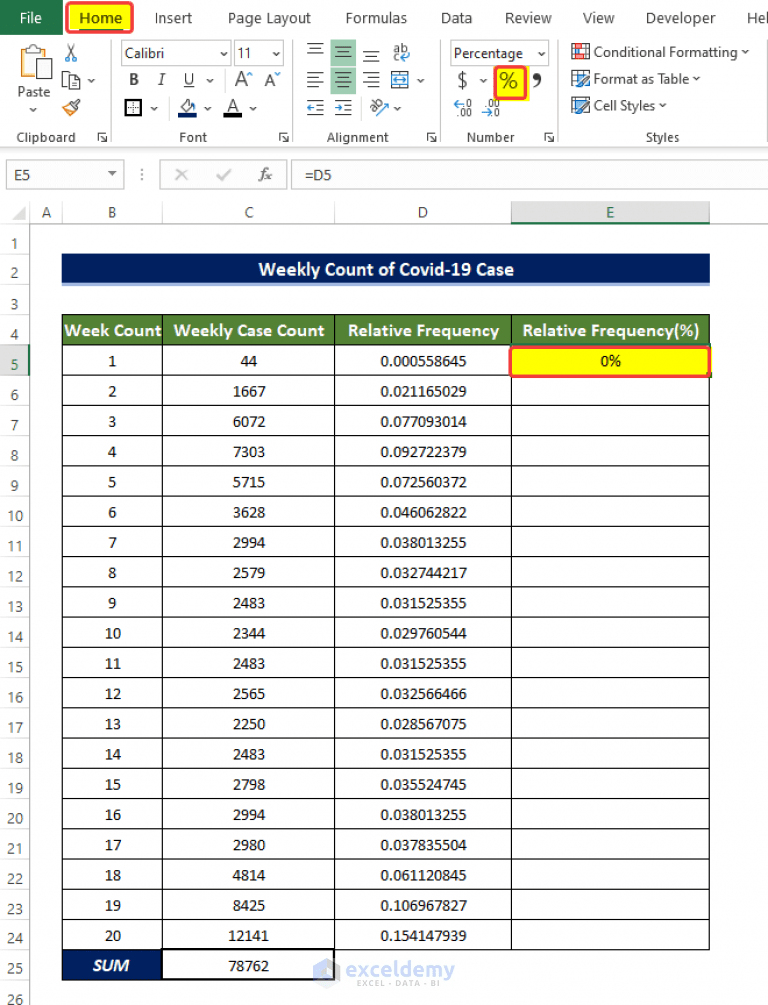
Task: Click the Accounting dollar sign icon
Action: [x=462, y=80]
